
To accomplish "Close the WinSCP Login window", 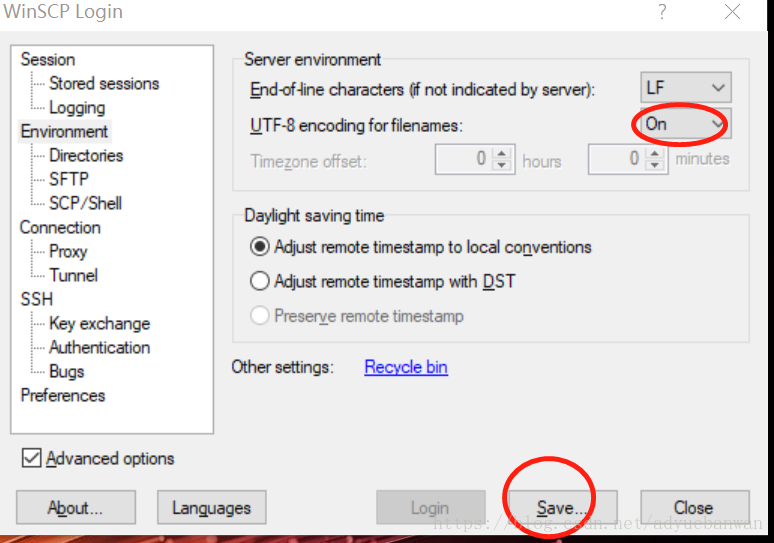I will (x=733, y=11).
